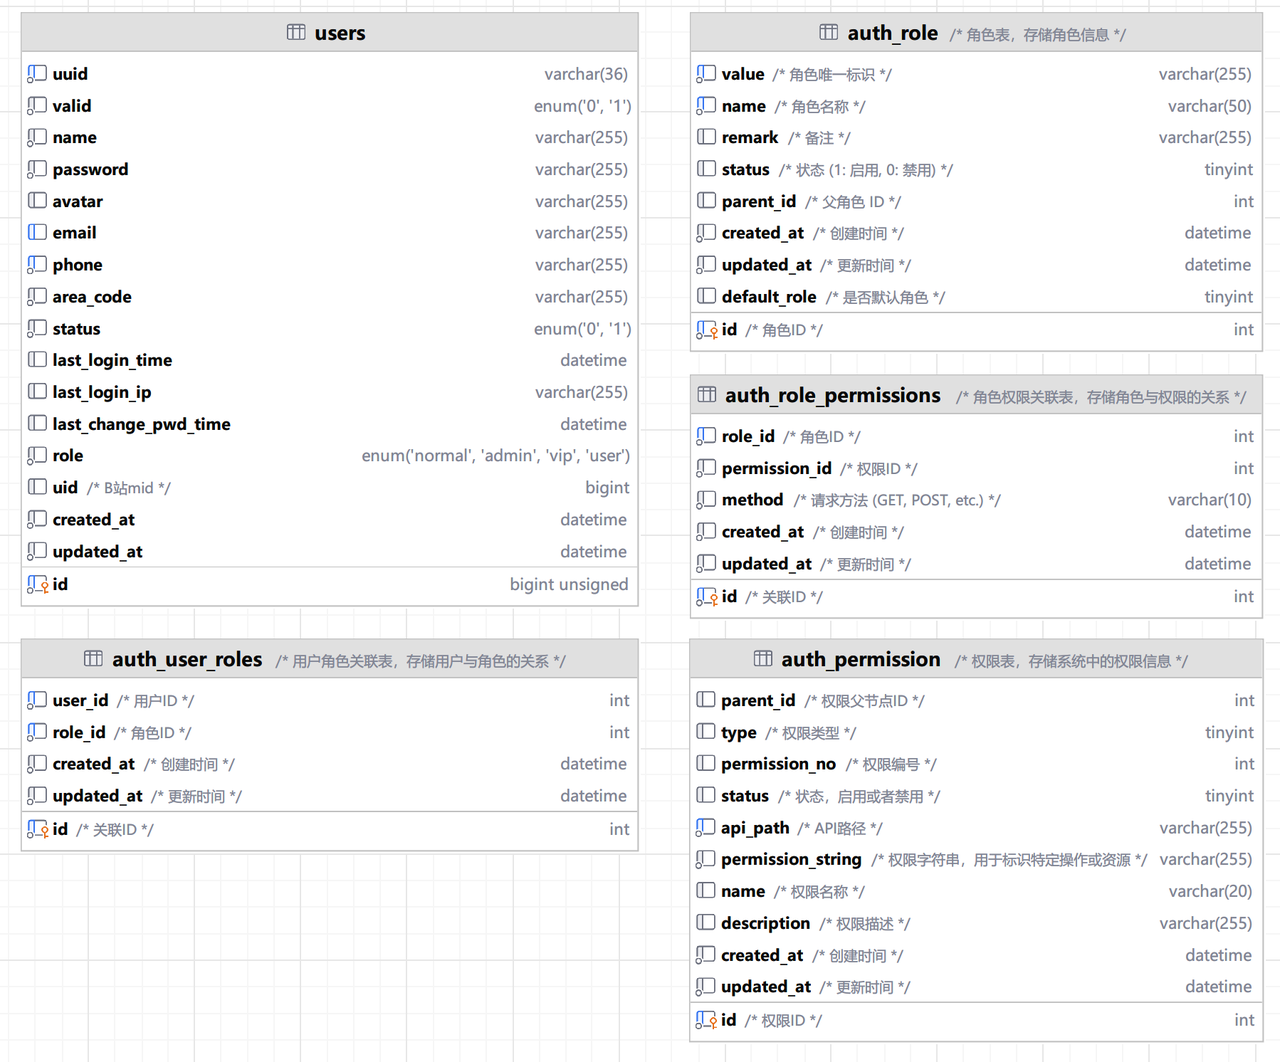The width and height of the screenshot is (1280, 1062).
Task: Click the api_path column icon
Action: (x=706, y=827)
